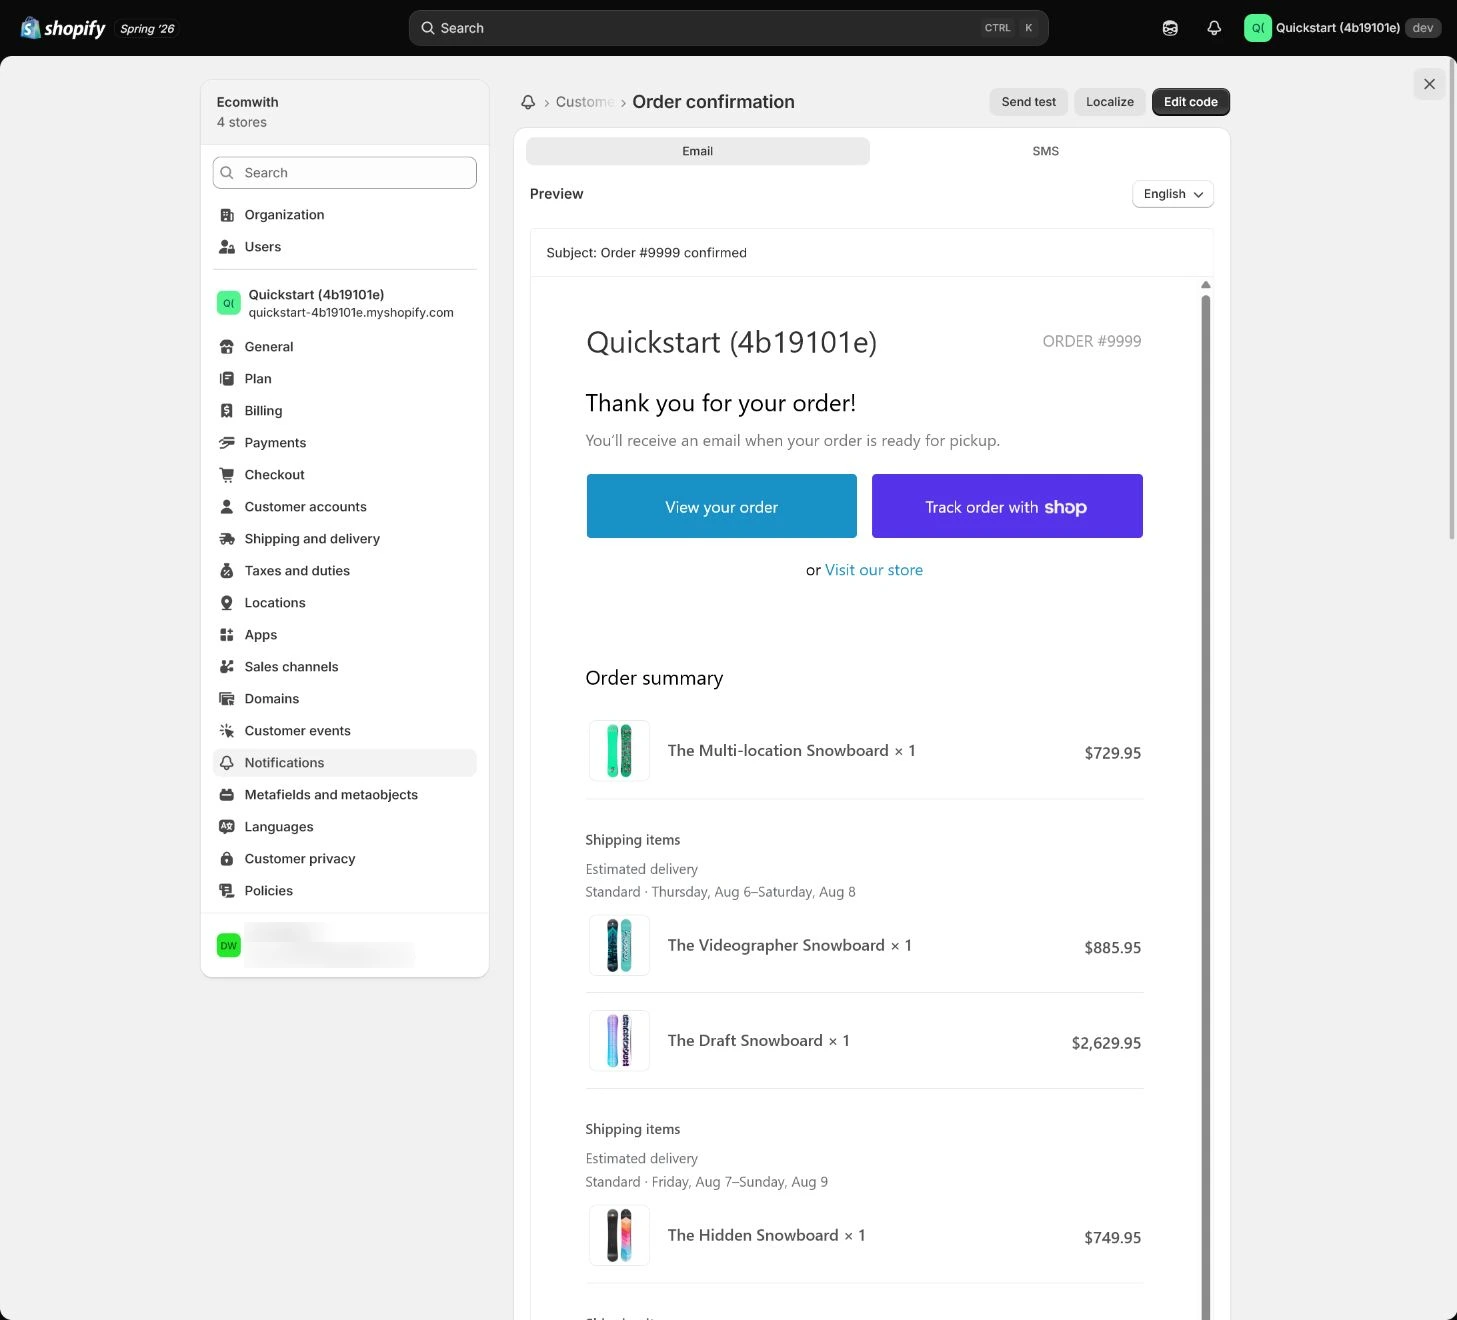Click the Hidden Snowboard thumbnail

coord(619,1236)
